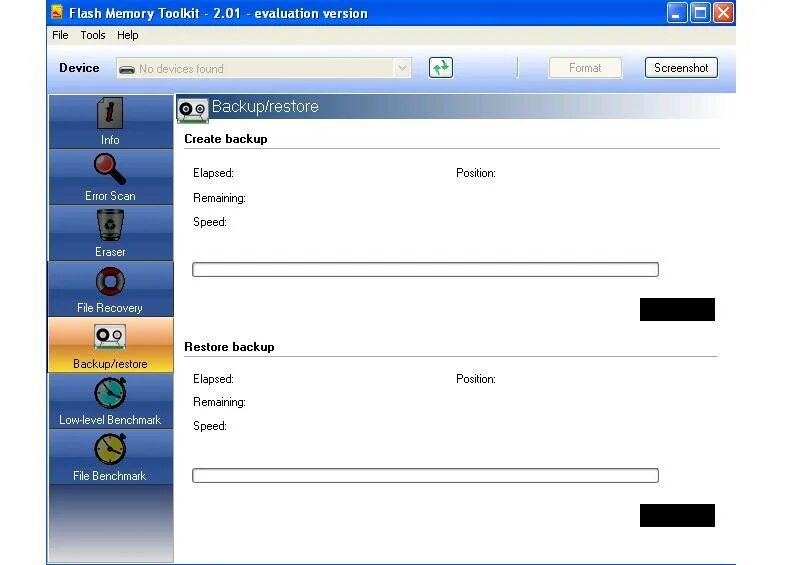Maximize the Flash Memory Toolkit window
Image resolution: width=800 pixels, height=565 pixels.
(x=700, y=13)
